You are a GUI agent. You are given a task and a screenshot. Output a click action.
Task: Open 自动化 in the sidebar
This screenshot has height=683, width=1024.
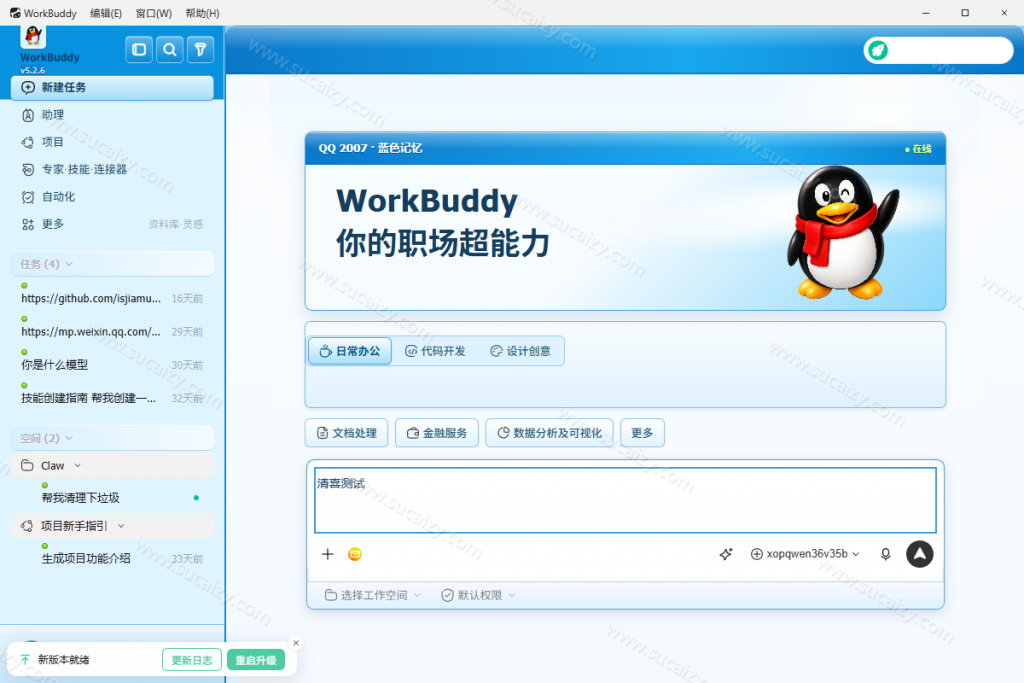112,197
